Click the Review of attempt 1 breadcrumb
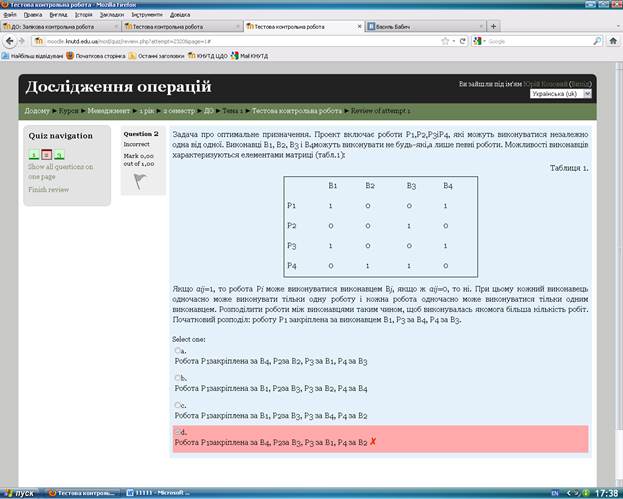Screen dimensions: 623x499 coord(380,111)
